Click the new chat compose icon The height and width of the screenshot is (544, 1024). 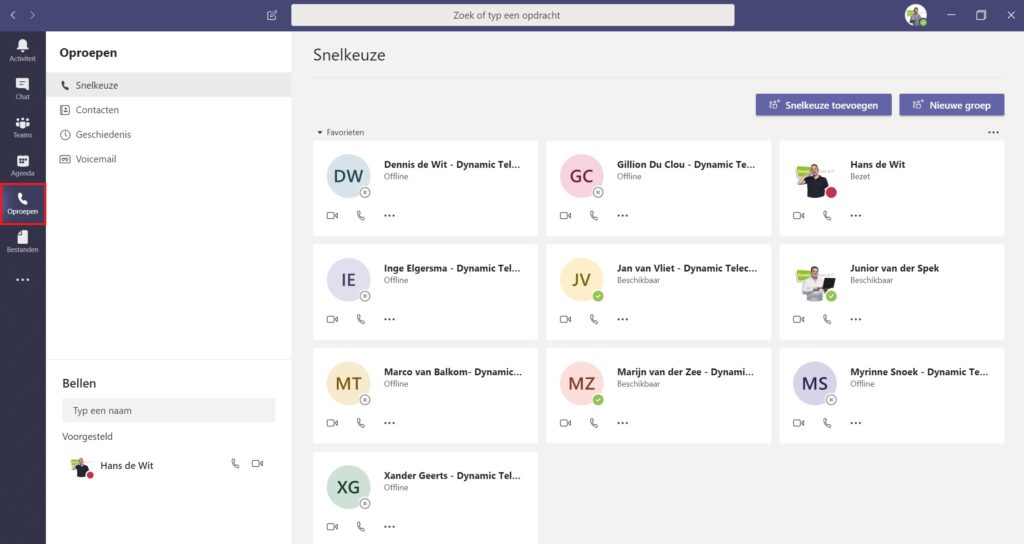coord(272,15)
